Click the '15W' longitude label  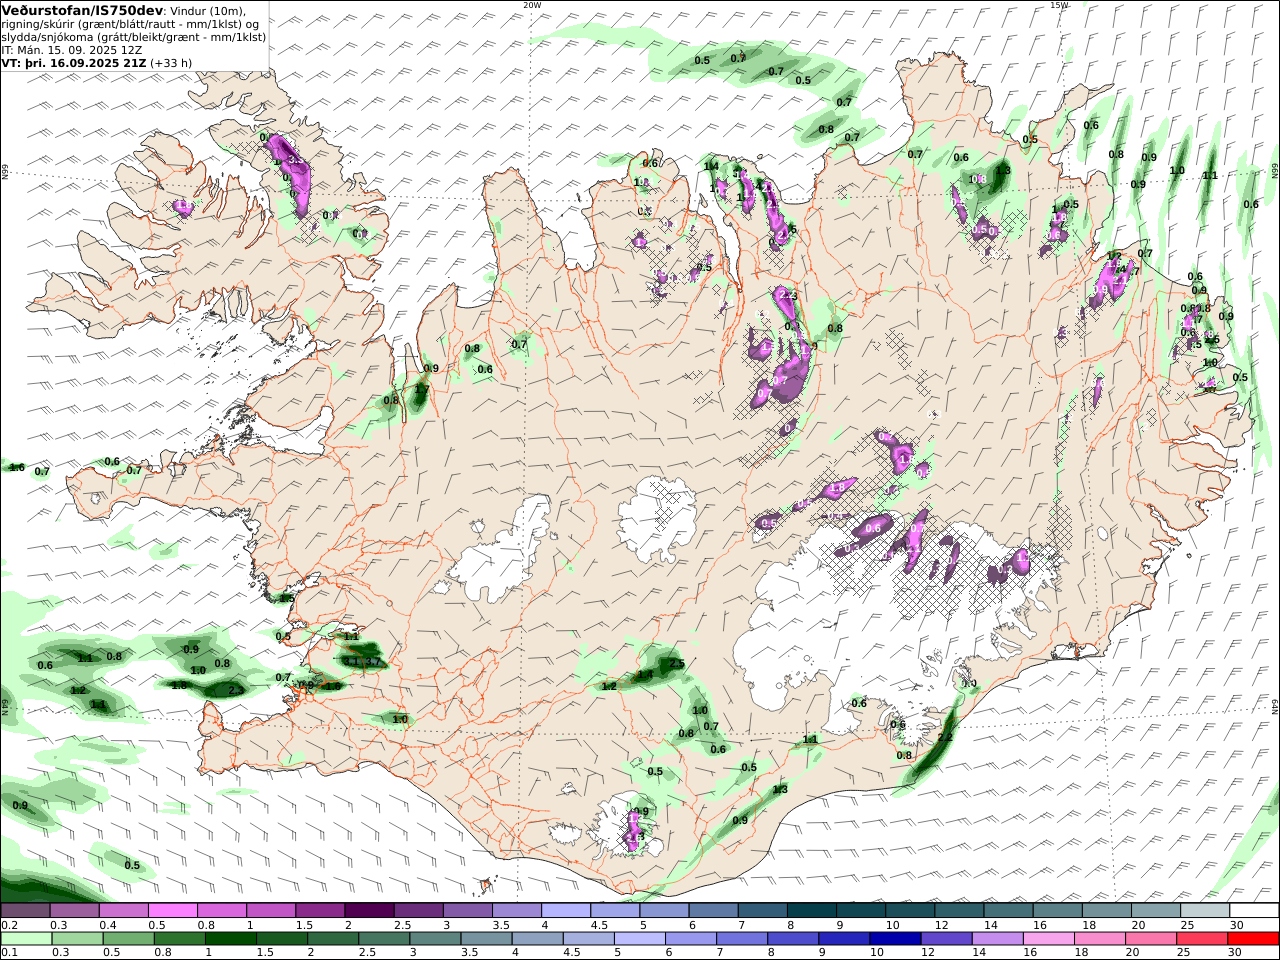1058,5
